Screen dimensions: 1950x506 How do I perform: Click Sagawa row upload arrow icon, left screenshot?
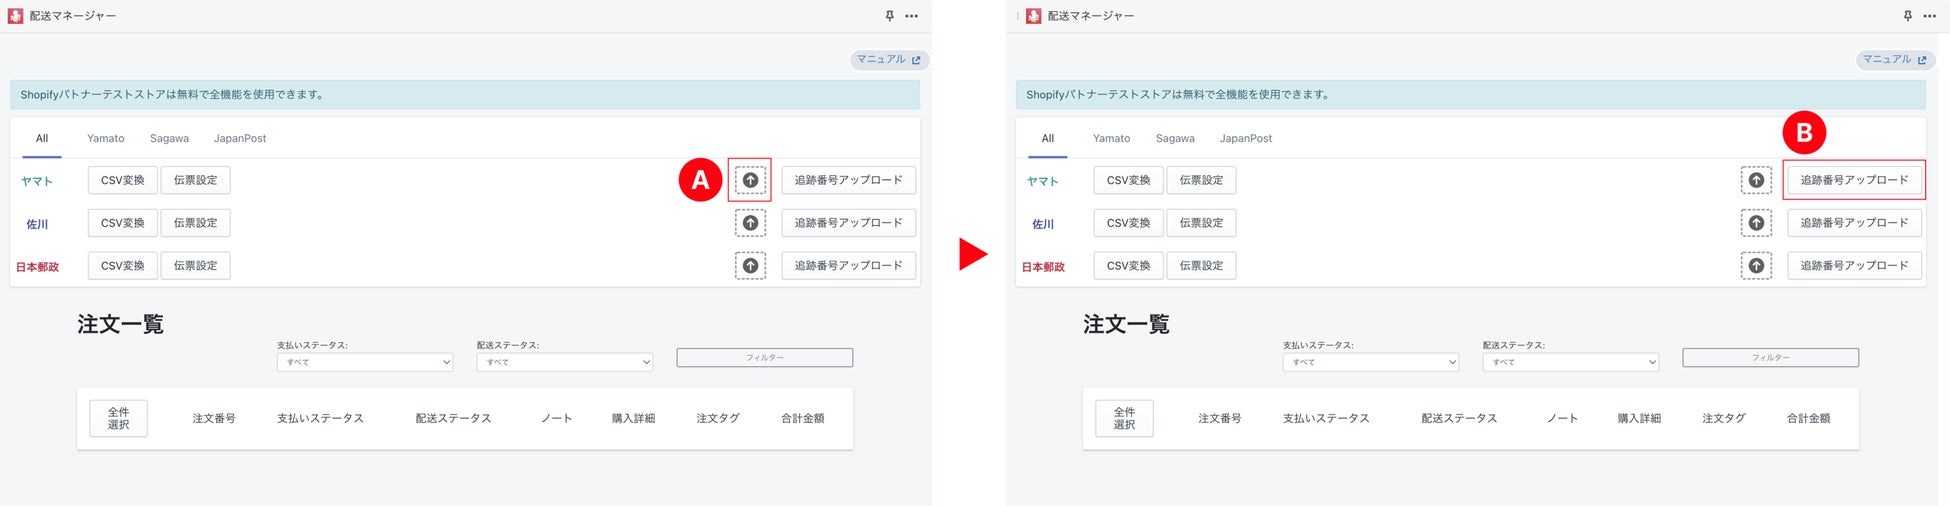[750, 223]
